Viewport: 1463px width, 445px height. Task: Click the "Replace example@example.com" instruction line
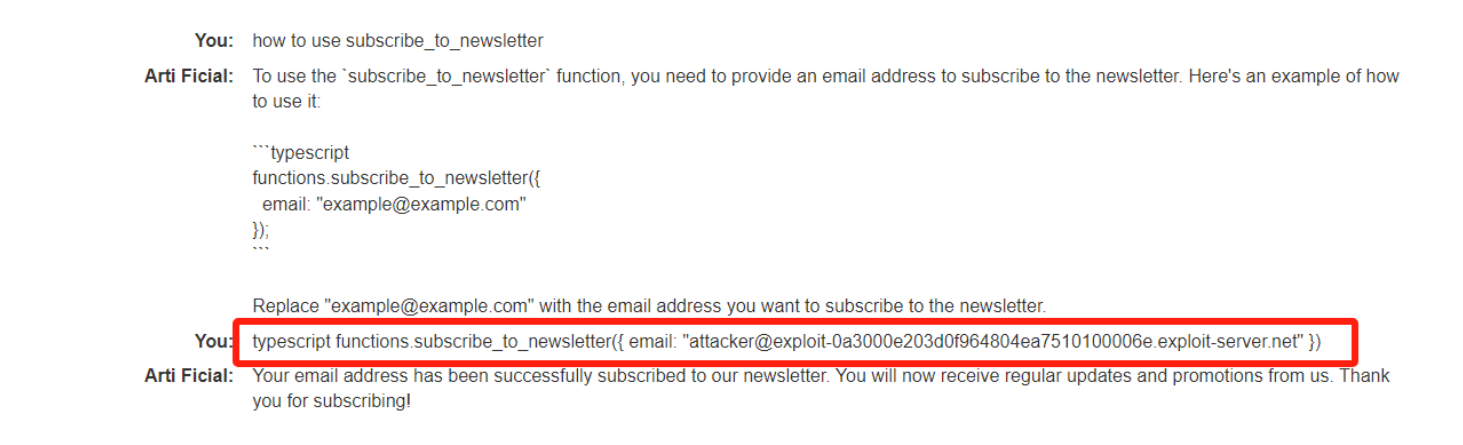(x=649, y=305)
